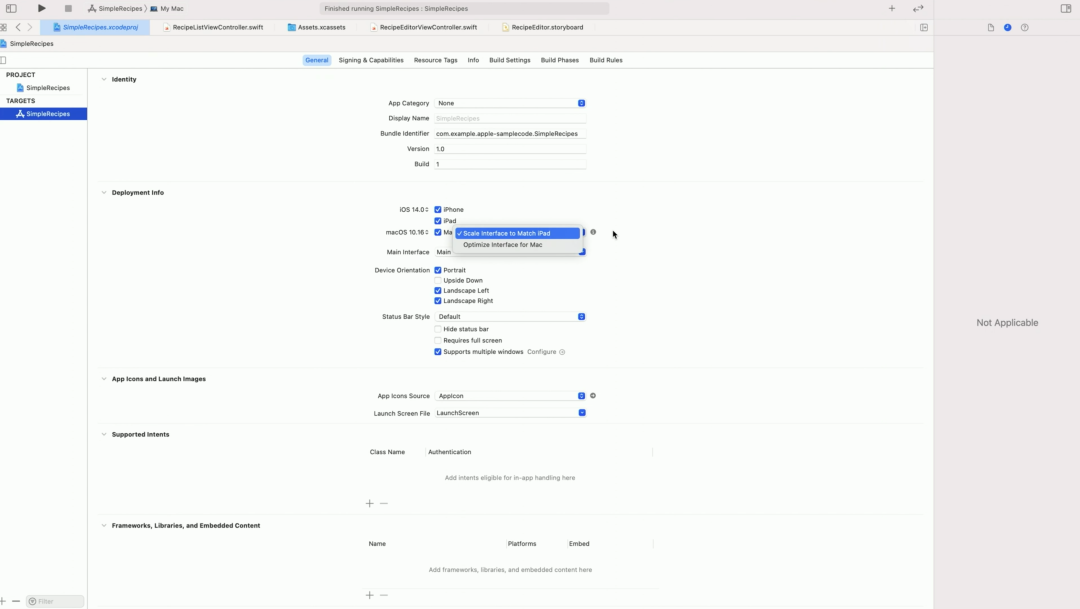
Task: Collapse Frameworks, Libraries section
Action: coord(104,526)
